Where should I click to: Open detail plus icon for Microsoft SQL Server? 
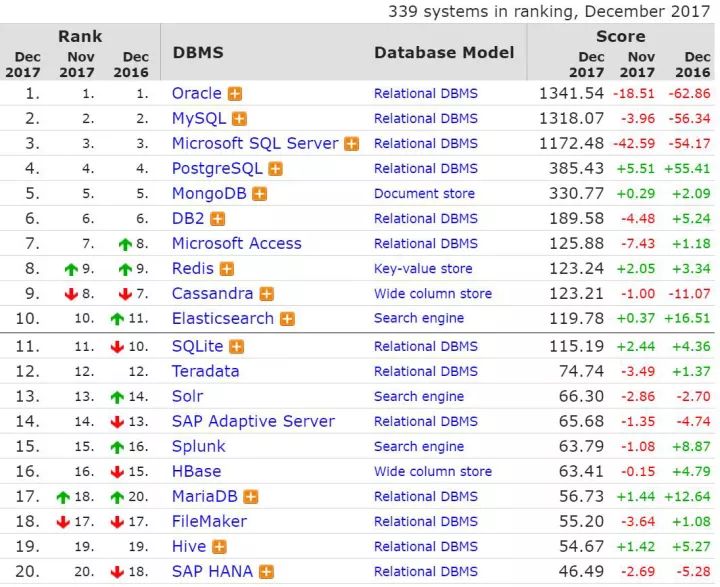click(352, 144)
